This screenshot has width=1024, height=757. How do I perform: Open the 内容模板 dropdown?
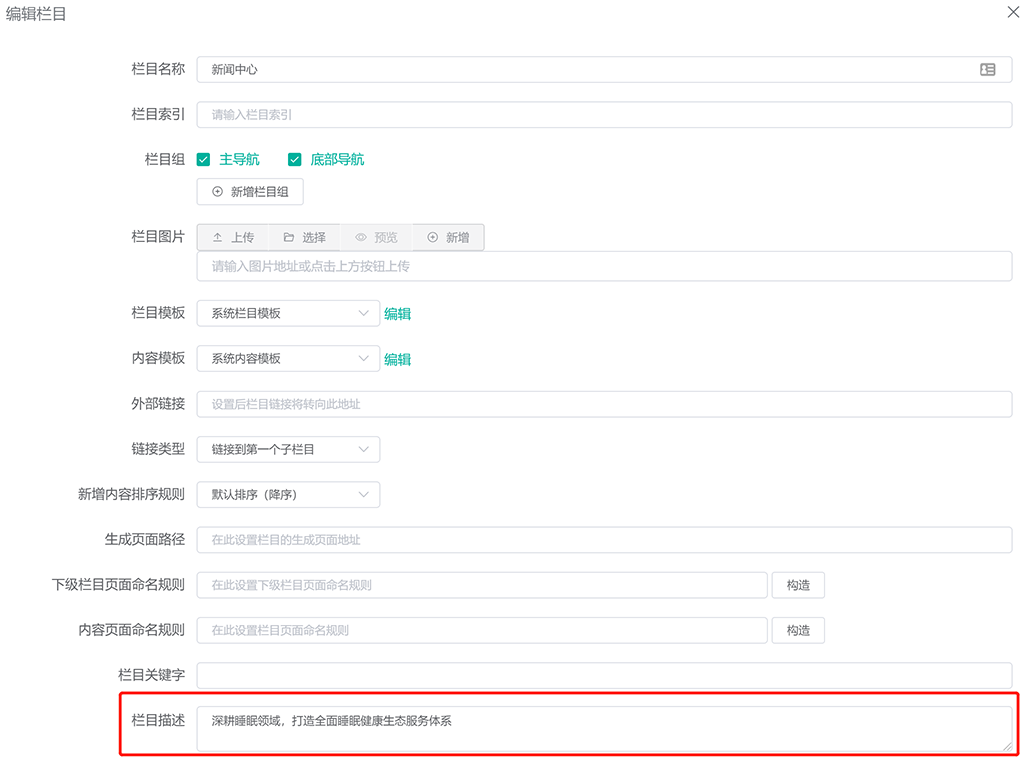tap(288, 358)
